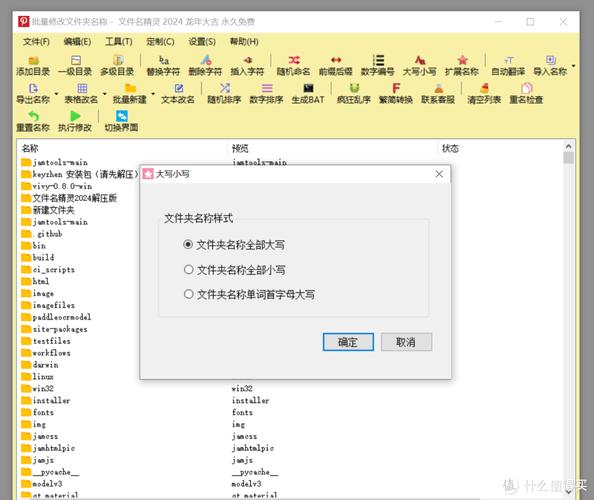Click the 切换界面 switch interface icon
This screenshot has height=500, width=594.
[x=122, y=116]
